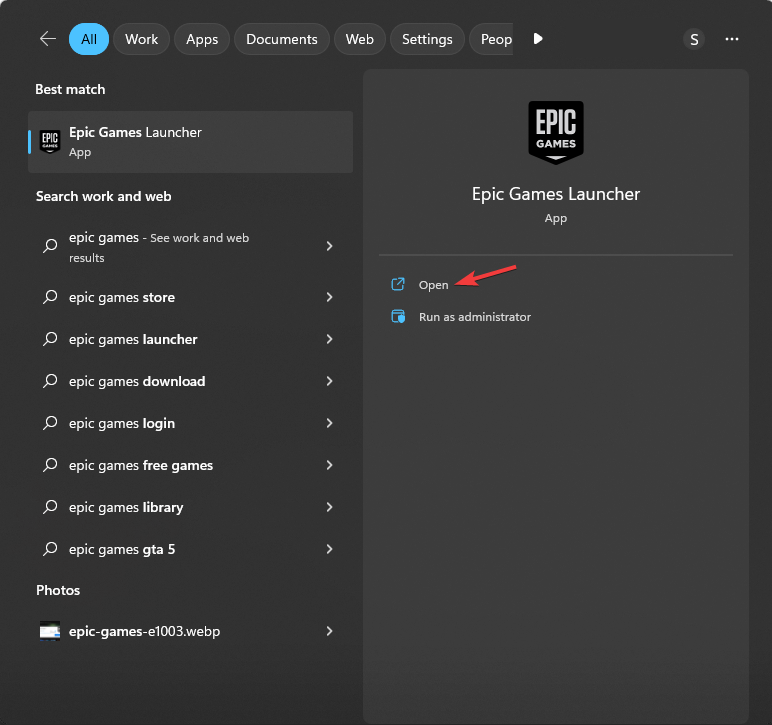Viewport: 772px width, 725px height.
Task: Click the large Epic Games logo
Action: coord(556,132)
